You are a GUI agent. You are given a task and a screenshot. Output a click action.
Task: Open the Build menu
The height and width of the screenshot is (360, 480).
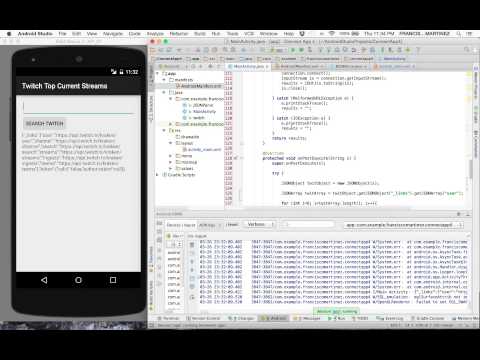tap(200, 34)
